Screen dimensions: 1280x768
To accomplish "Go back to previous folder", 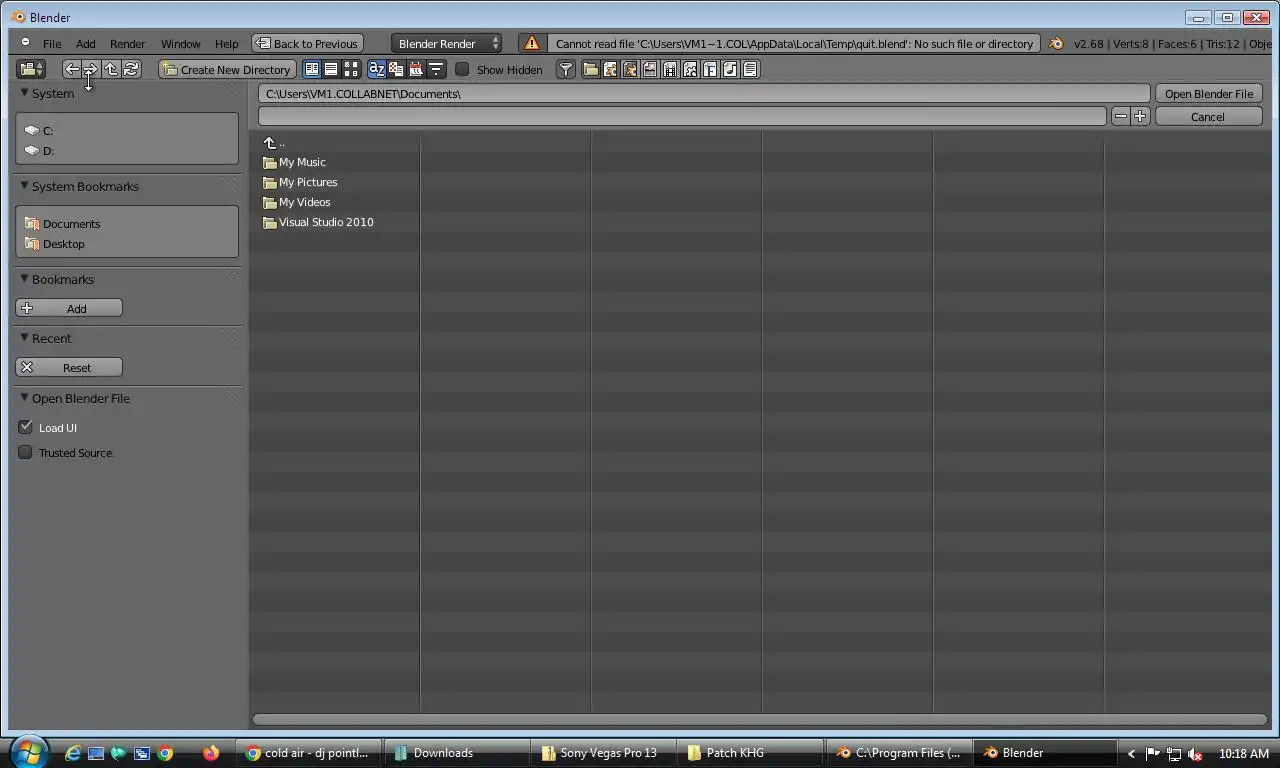I will pos(72,69).
